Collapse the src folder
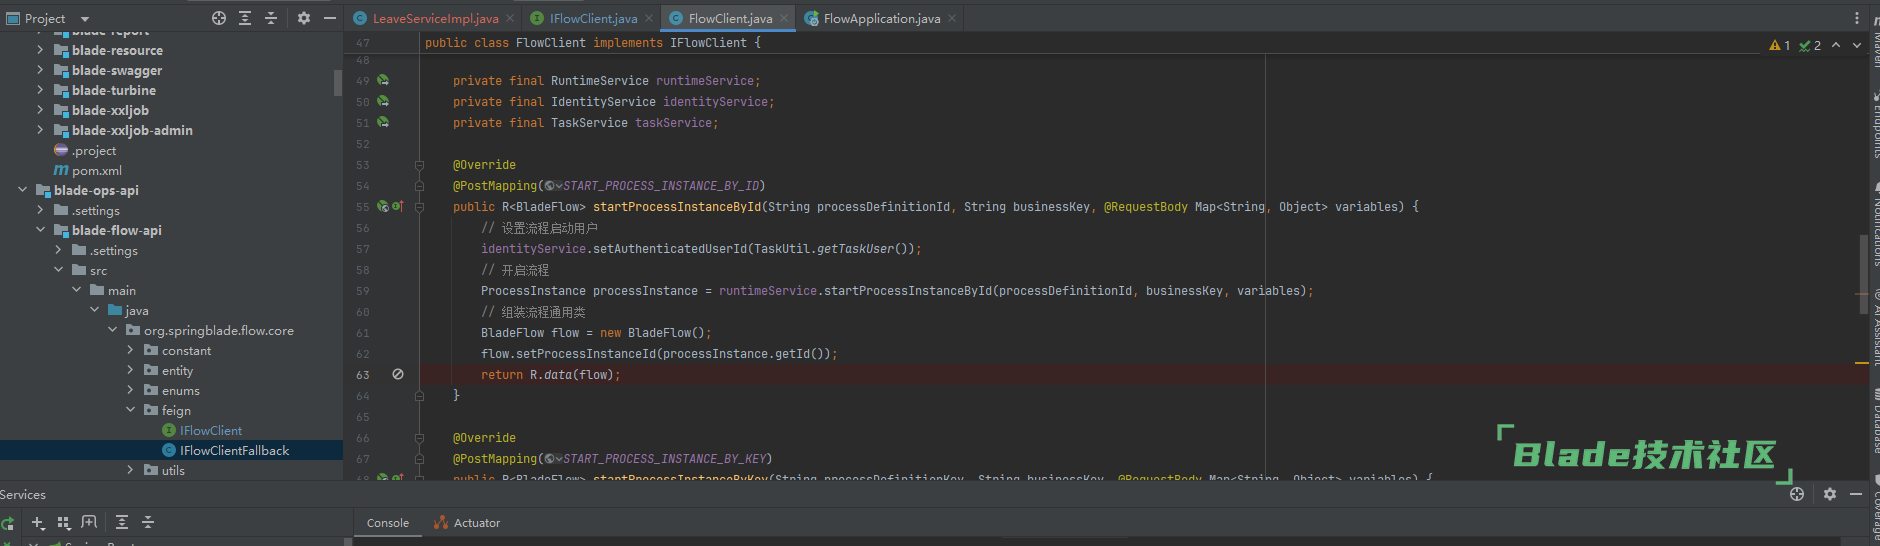 pos(58,270)
